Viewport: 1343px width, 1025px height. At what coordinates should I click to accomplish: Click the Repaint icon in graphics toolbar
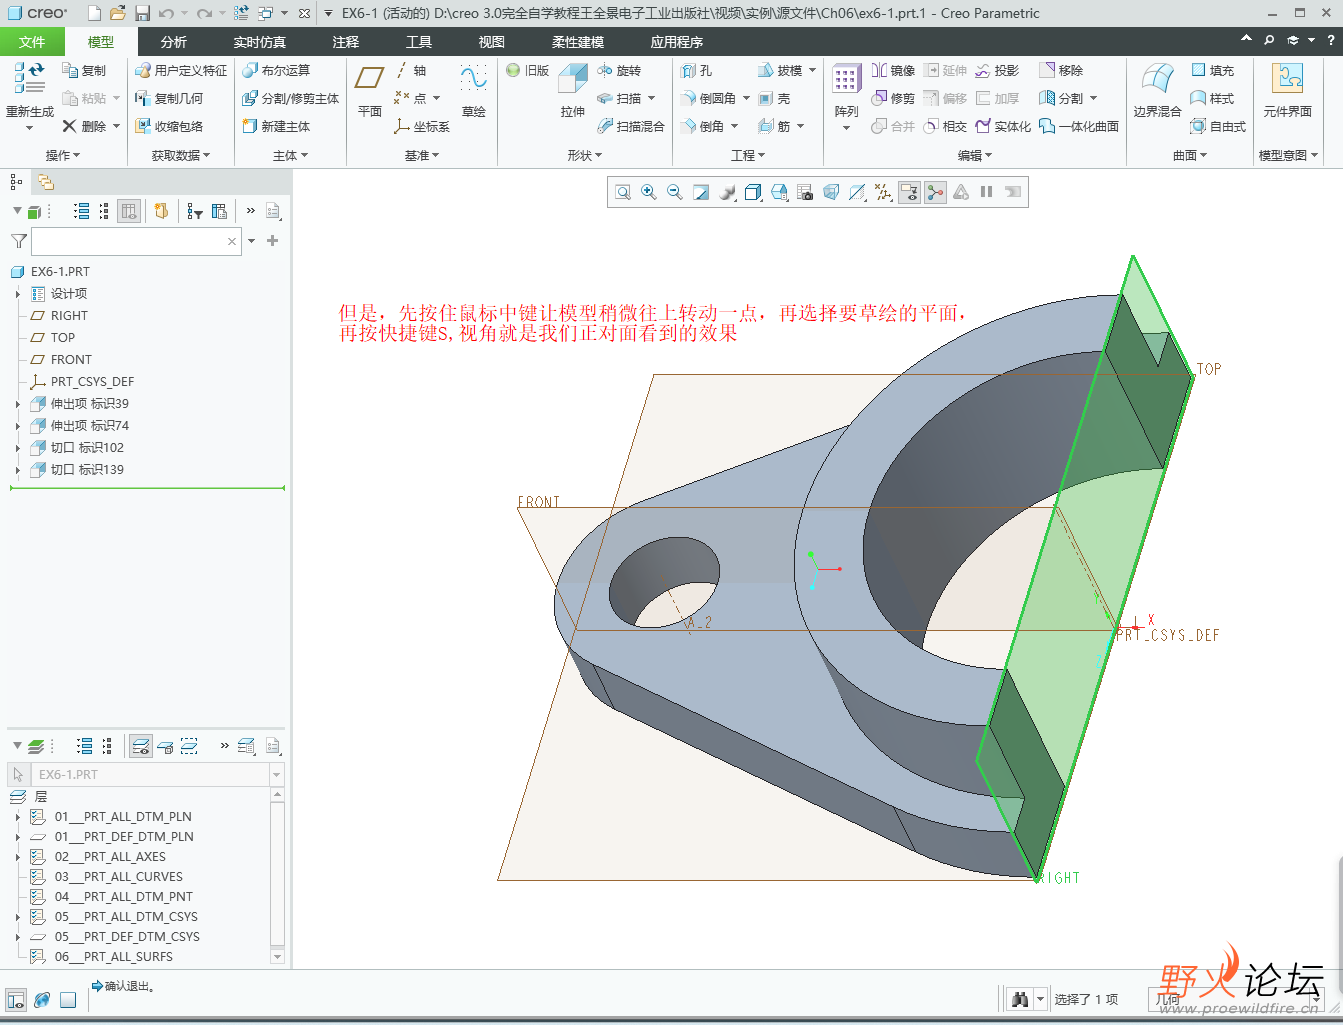[701, 192]
